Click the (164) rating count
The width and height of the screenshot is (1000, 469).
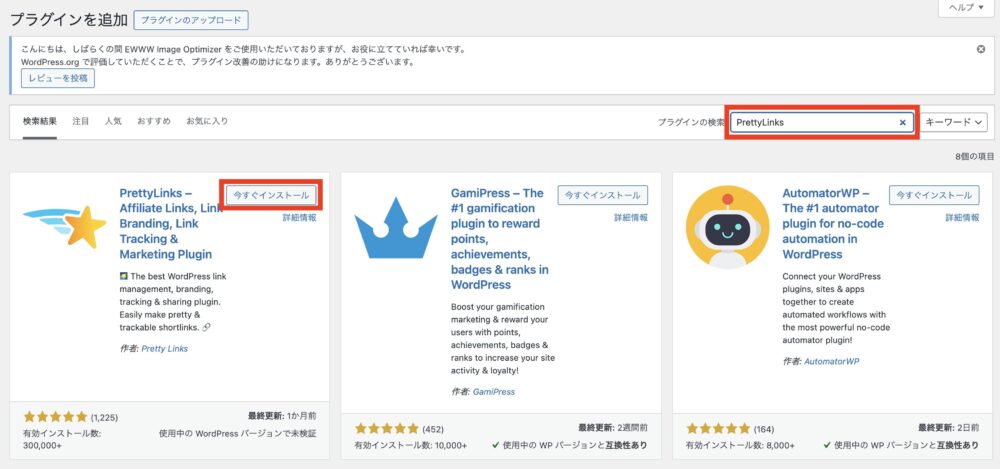coord(764,429)
